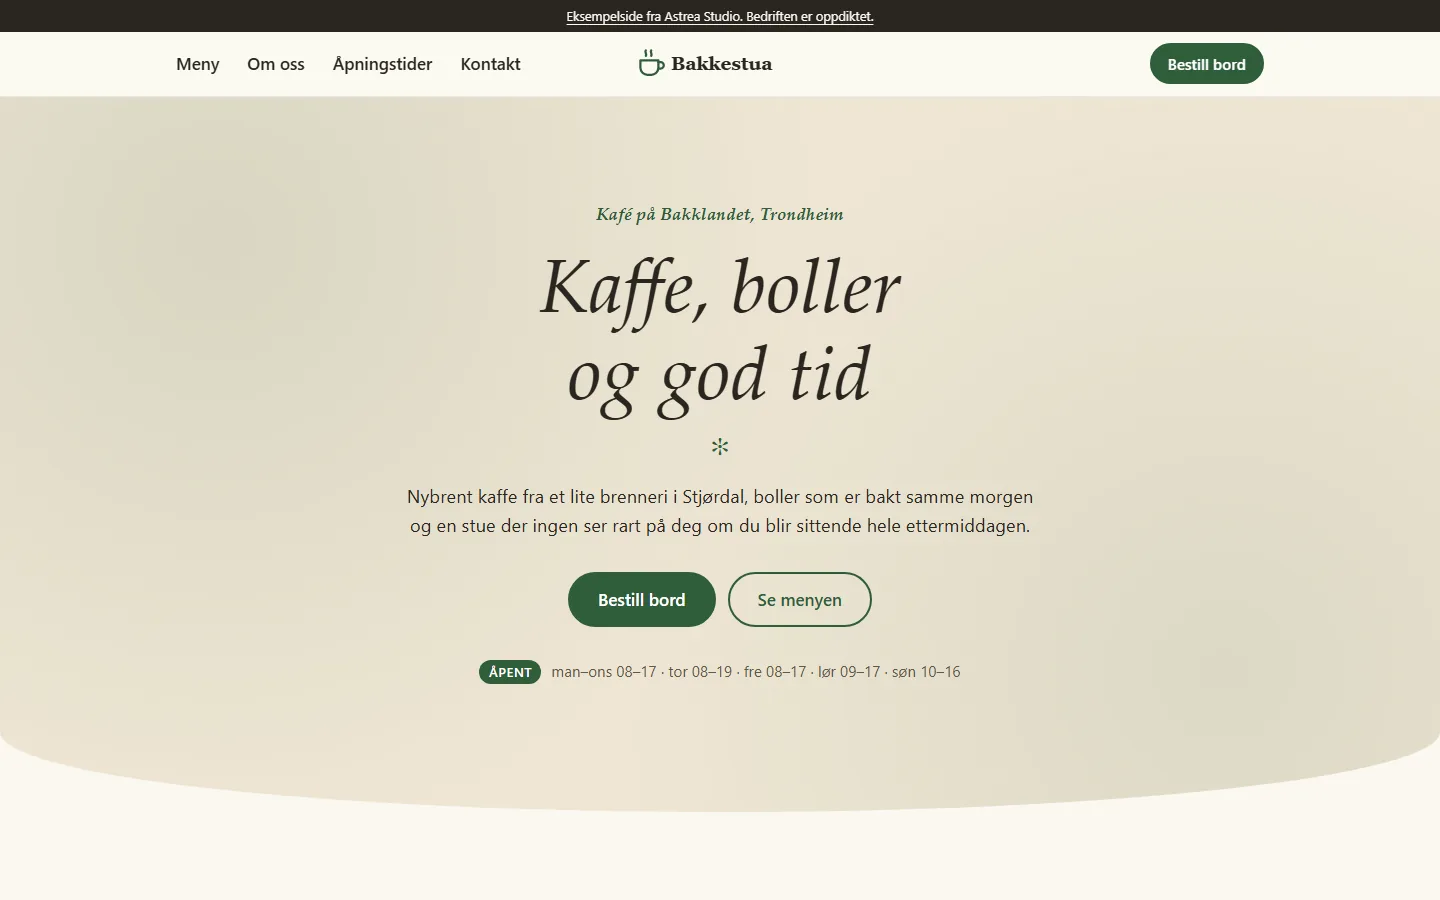Click the tagline 'Kafé på Bakklandet, Trondheim'
The height and width of the screenshot is (900, 1440).
click(720, 214)
